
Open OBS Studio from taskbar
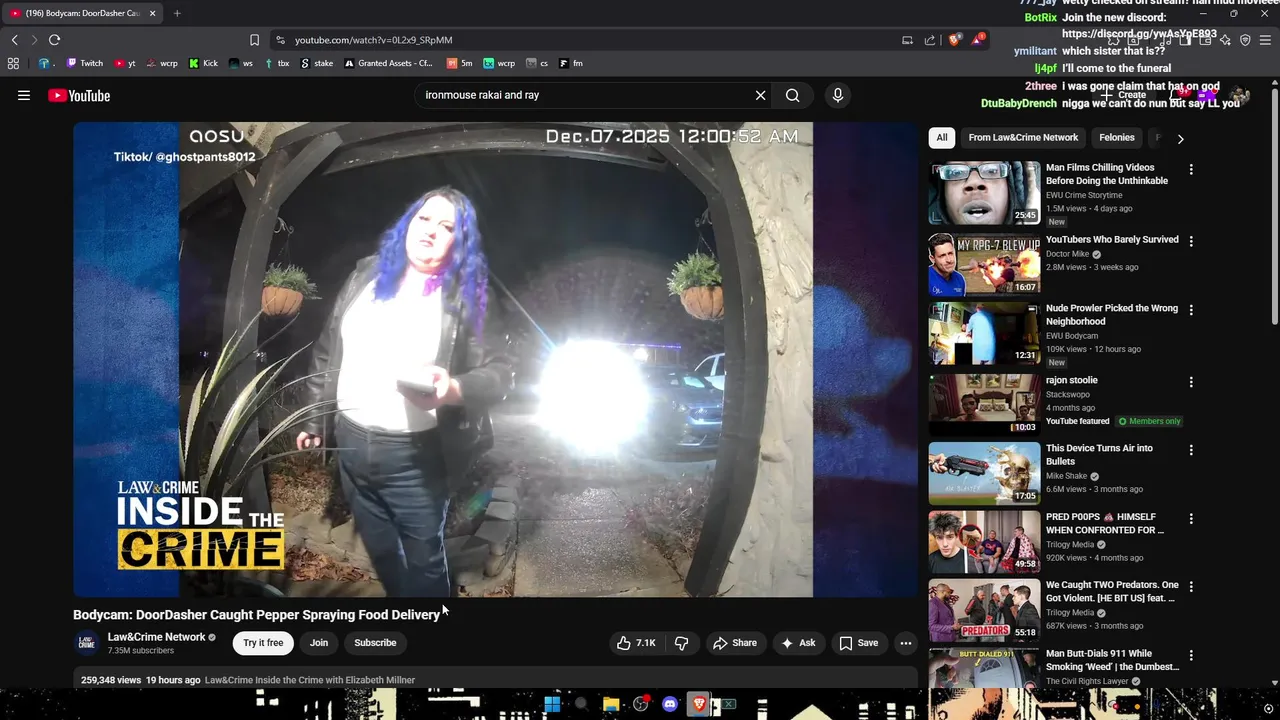[x=640, y=704]
